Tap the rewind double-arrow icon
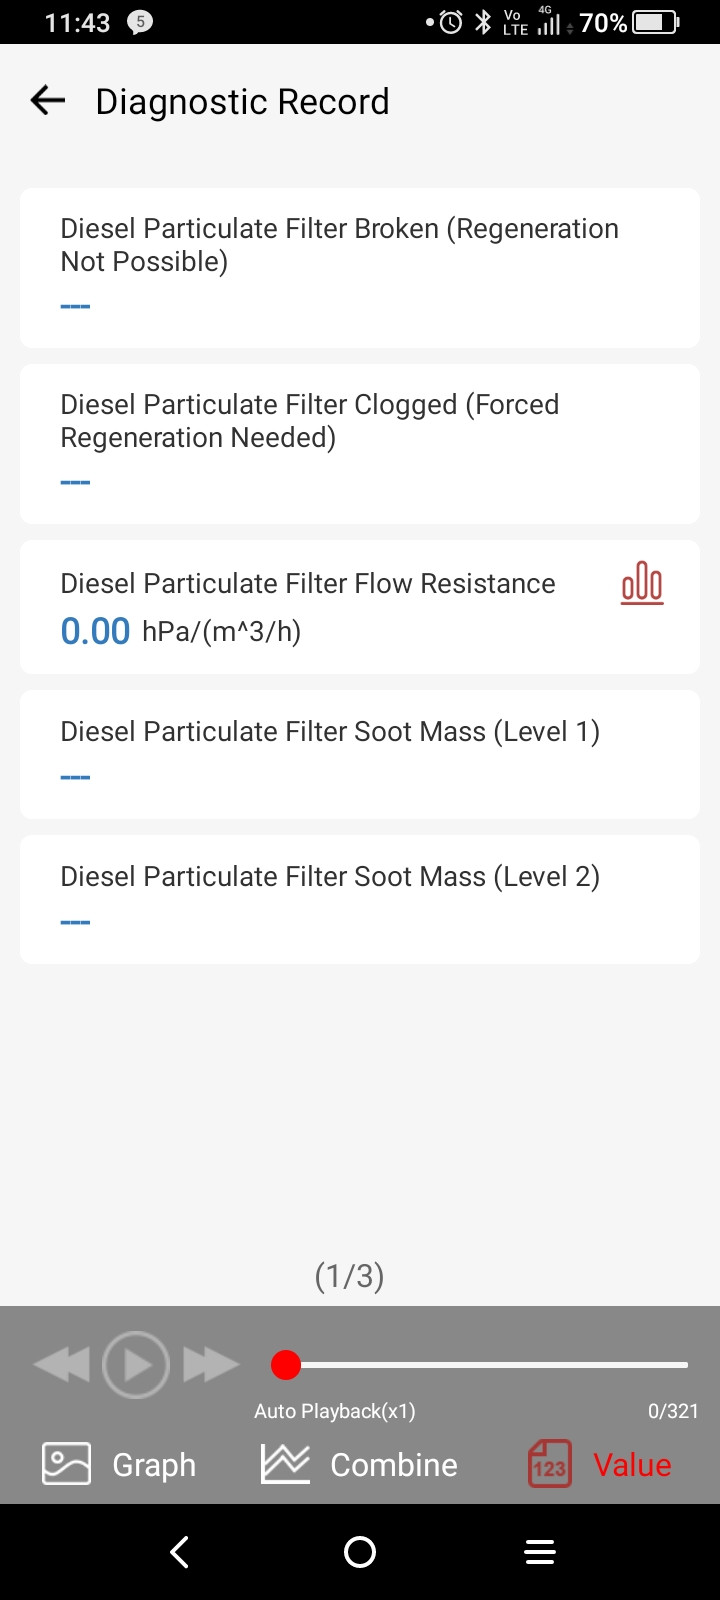The height and width of the screenshot is (1600, 720). pyautogui.click(x=62, y=1364)
